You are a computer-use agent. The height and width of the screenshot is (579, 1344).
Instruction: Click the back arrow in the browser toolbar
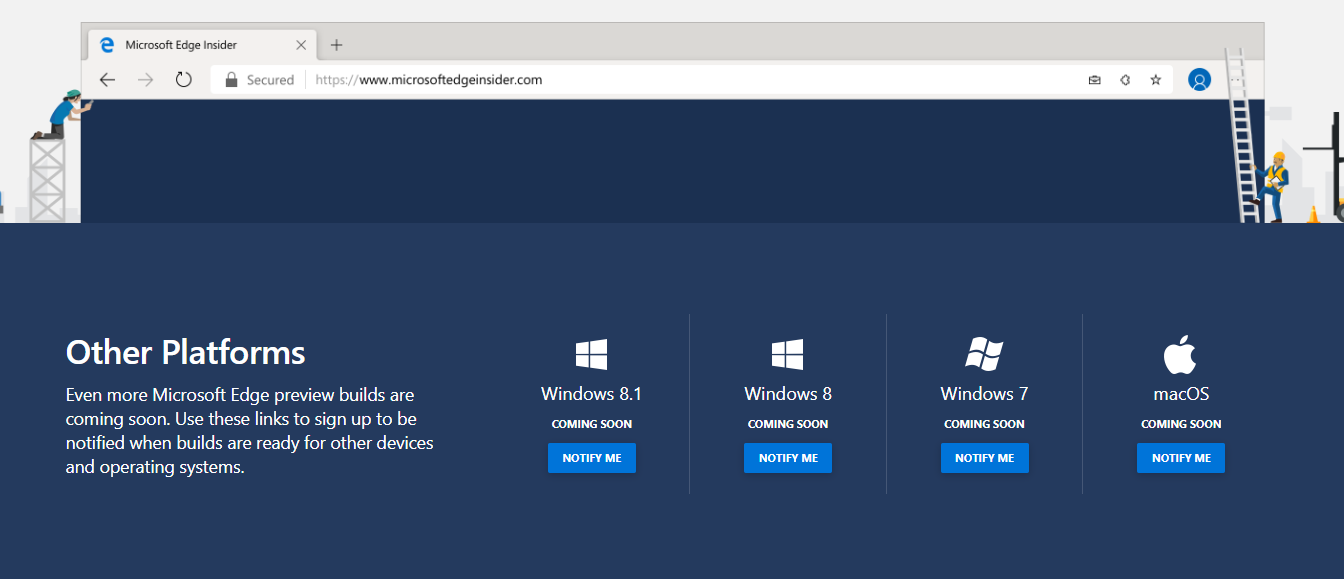pyautogui.click(x=107, y=80)
